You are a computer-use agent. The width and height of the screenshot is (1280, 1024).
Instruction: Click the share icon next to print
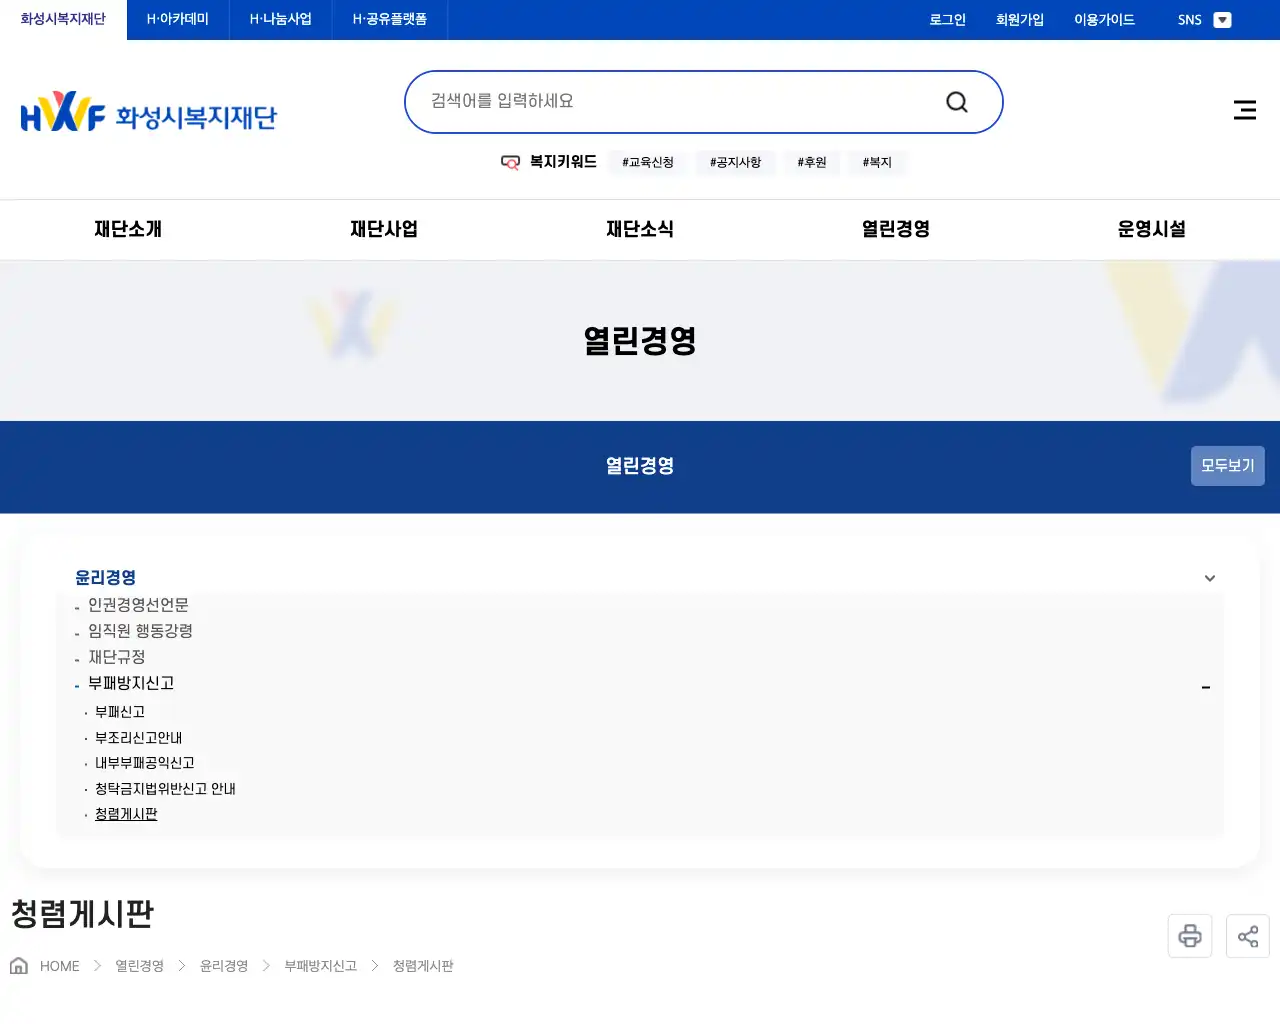click(1247, 935)
